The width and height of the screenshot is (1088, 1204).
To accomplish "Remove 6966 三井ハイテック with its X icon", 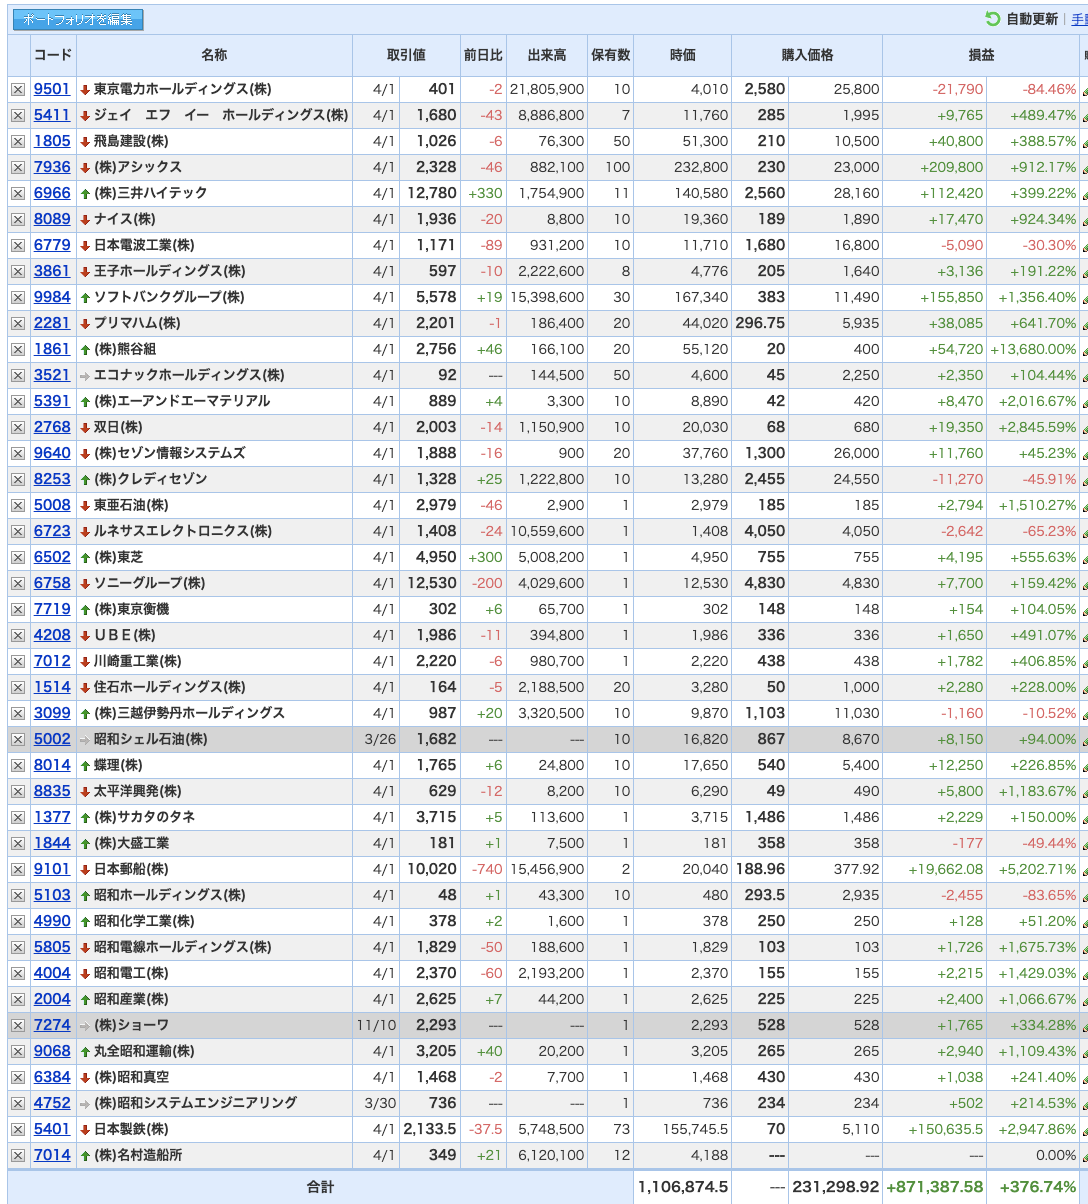I will point(18,193).
